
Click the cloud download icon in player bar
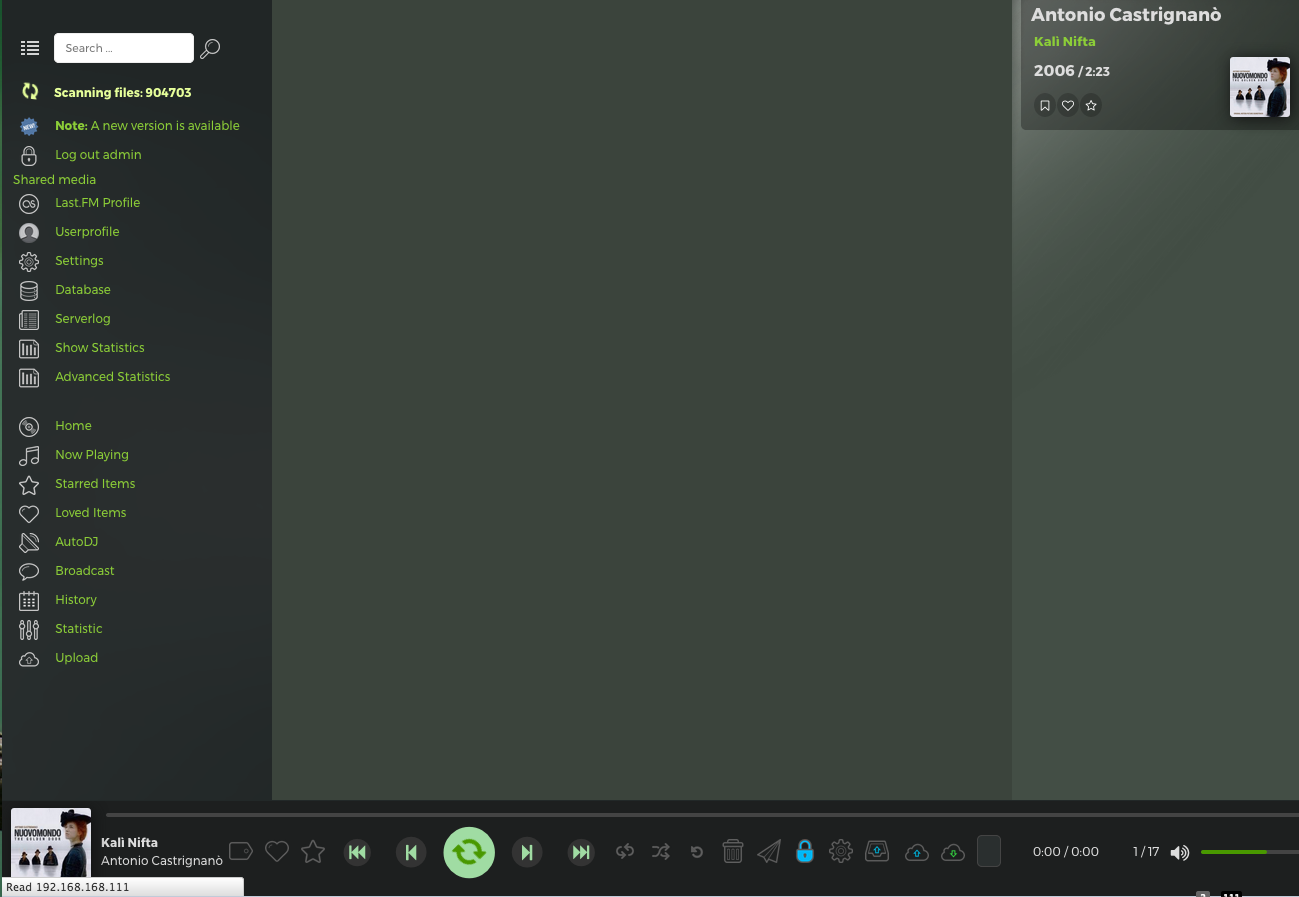[x=953, y=852]
